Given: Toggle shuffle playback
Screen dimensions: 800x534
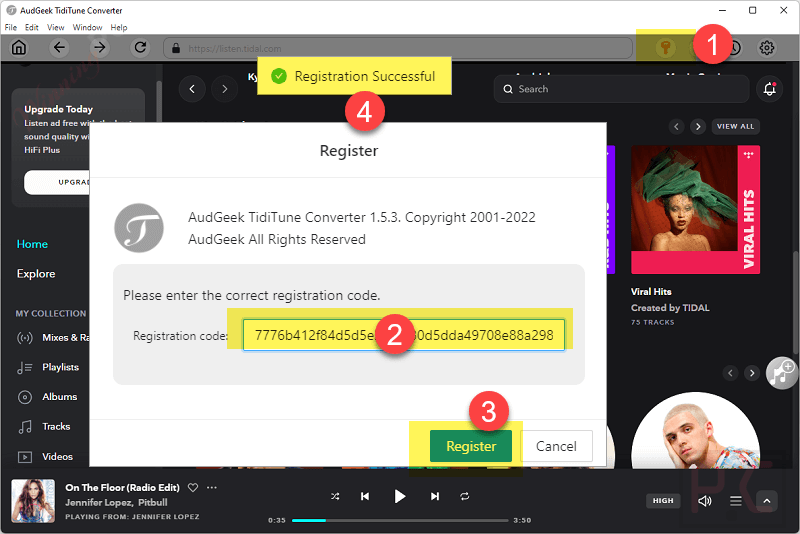Looking at the screenshot, I should (335, 496).
